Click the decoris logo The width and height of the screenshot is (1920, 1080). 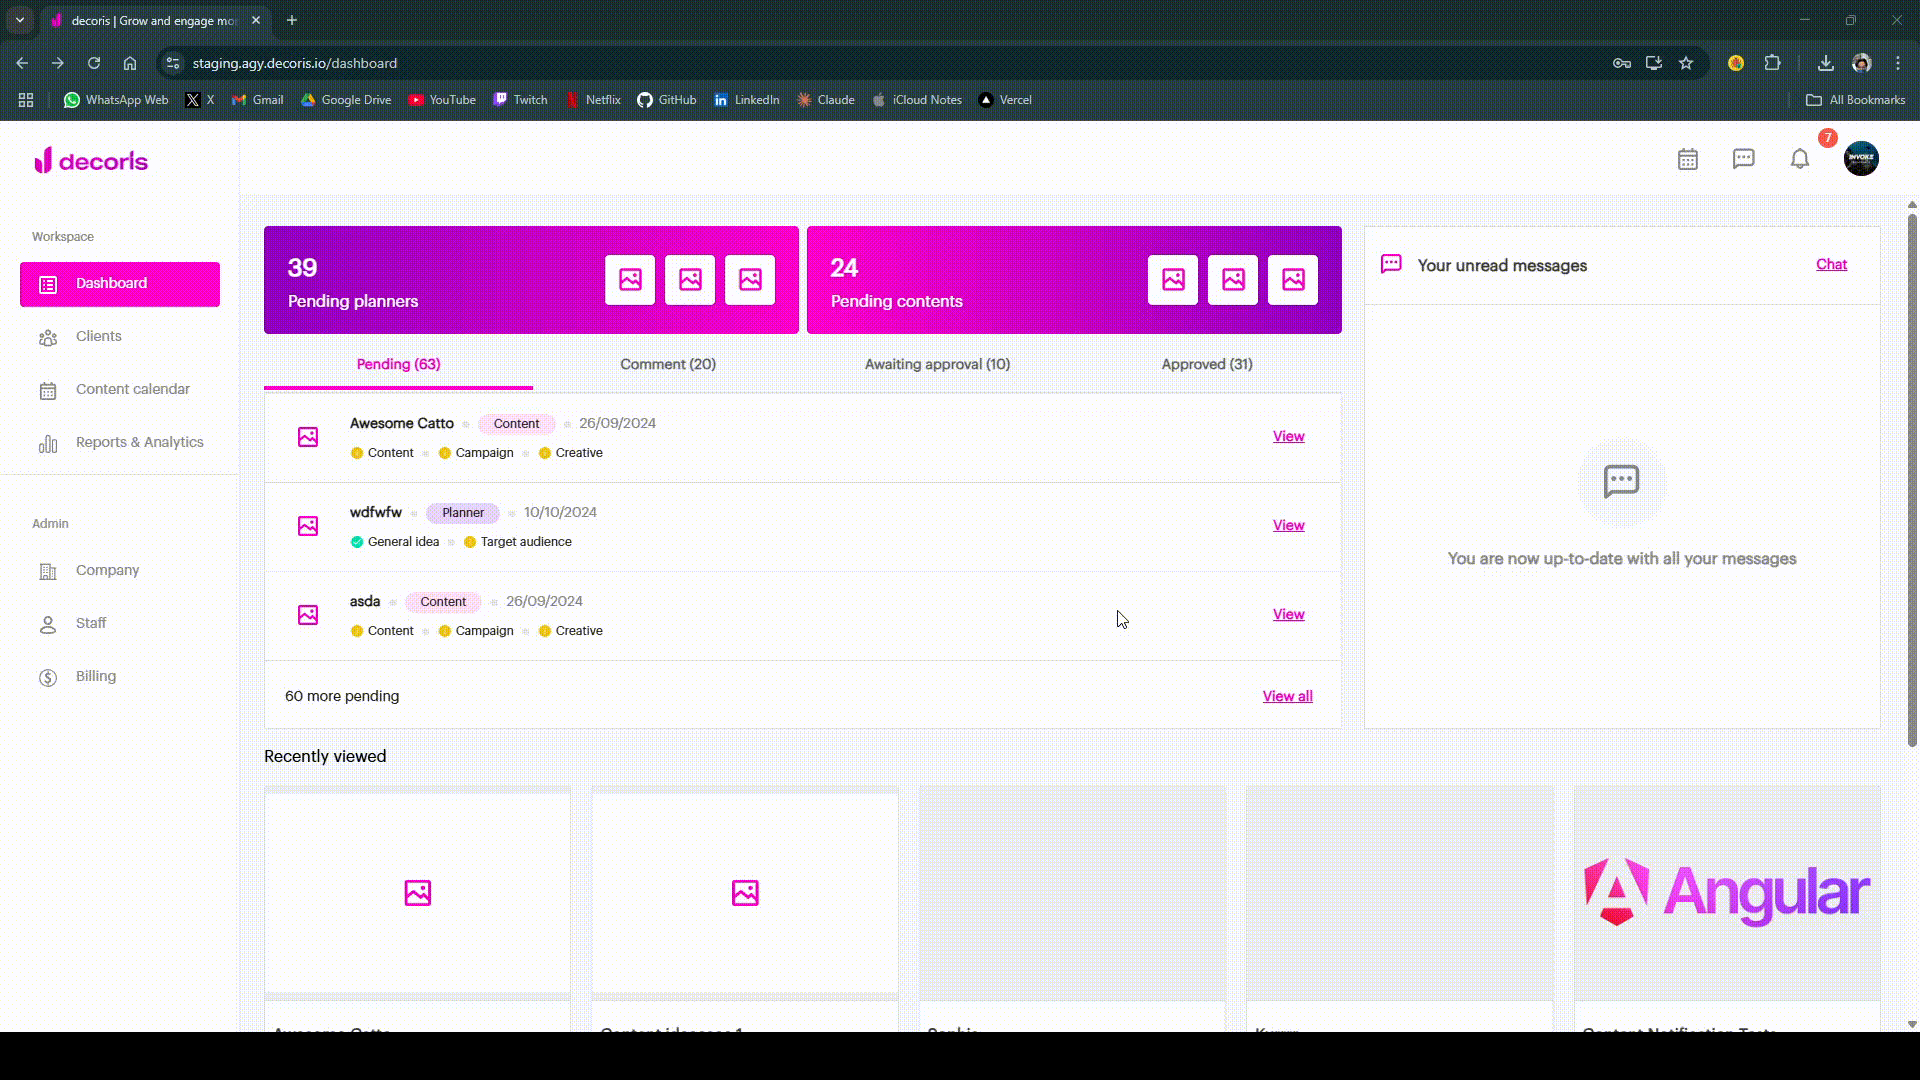[x=91, y=161]
